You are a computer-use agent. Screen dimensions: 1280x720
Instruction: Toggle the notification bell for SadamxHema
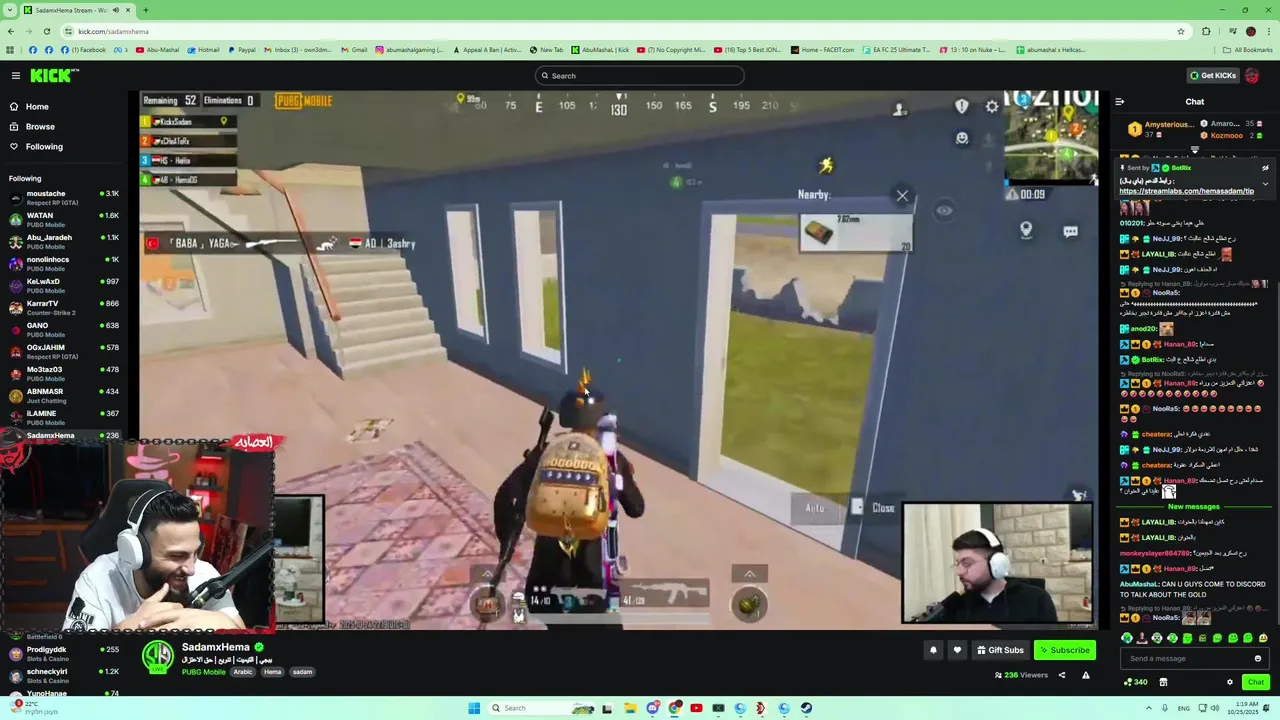click(933, 650)
